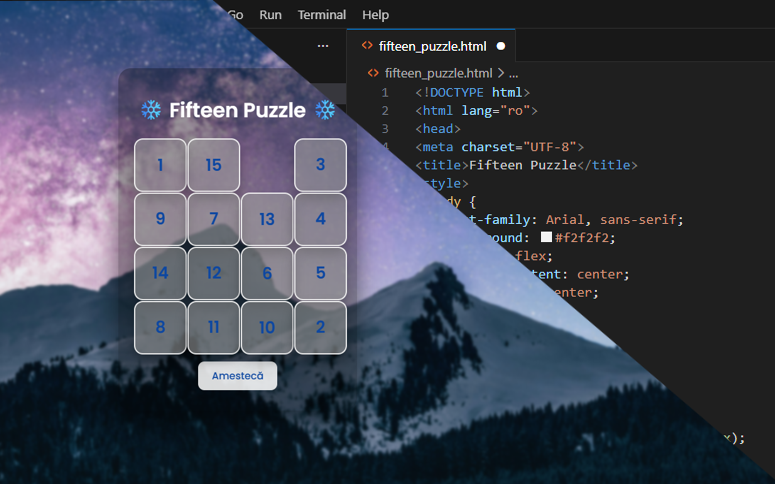Expand the breadcrumb ellipsis after the filename
Screen dimensions: 775x484
click(x=514, y=73)
